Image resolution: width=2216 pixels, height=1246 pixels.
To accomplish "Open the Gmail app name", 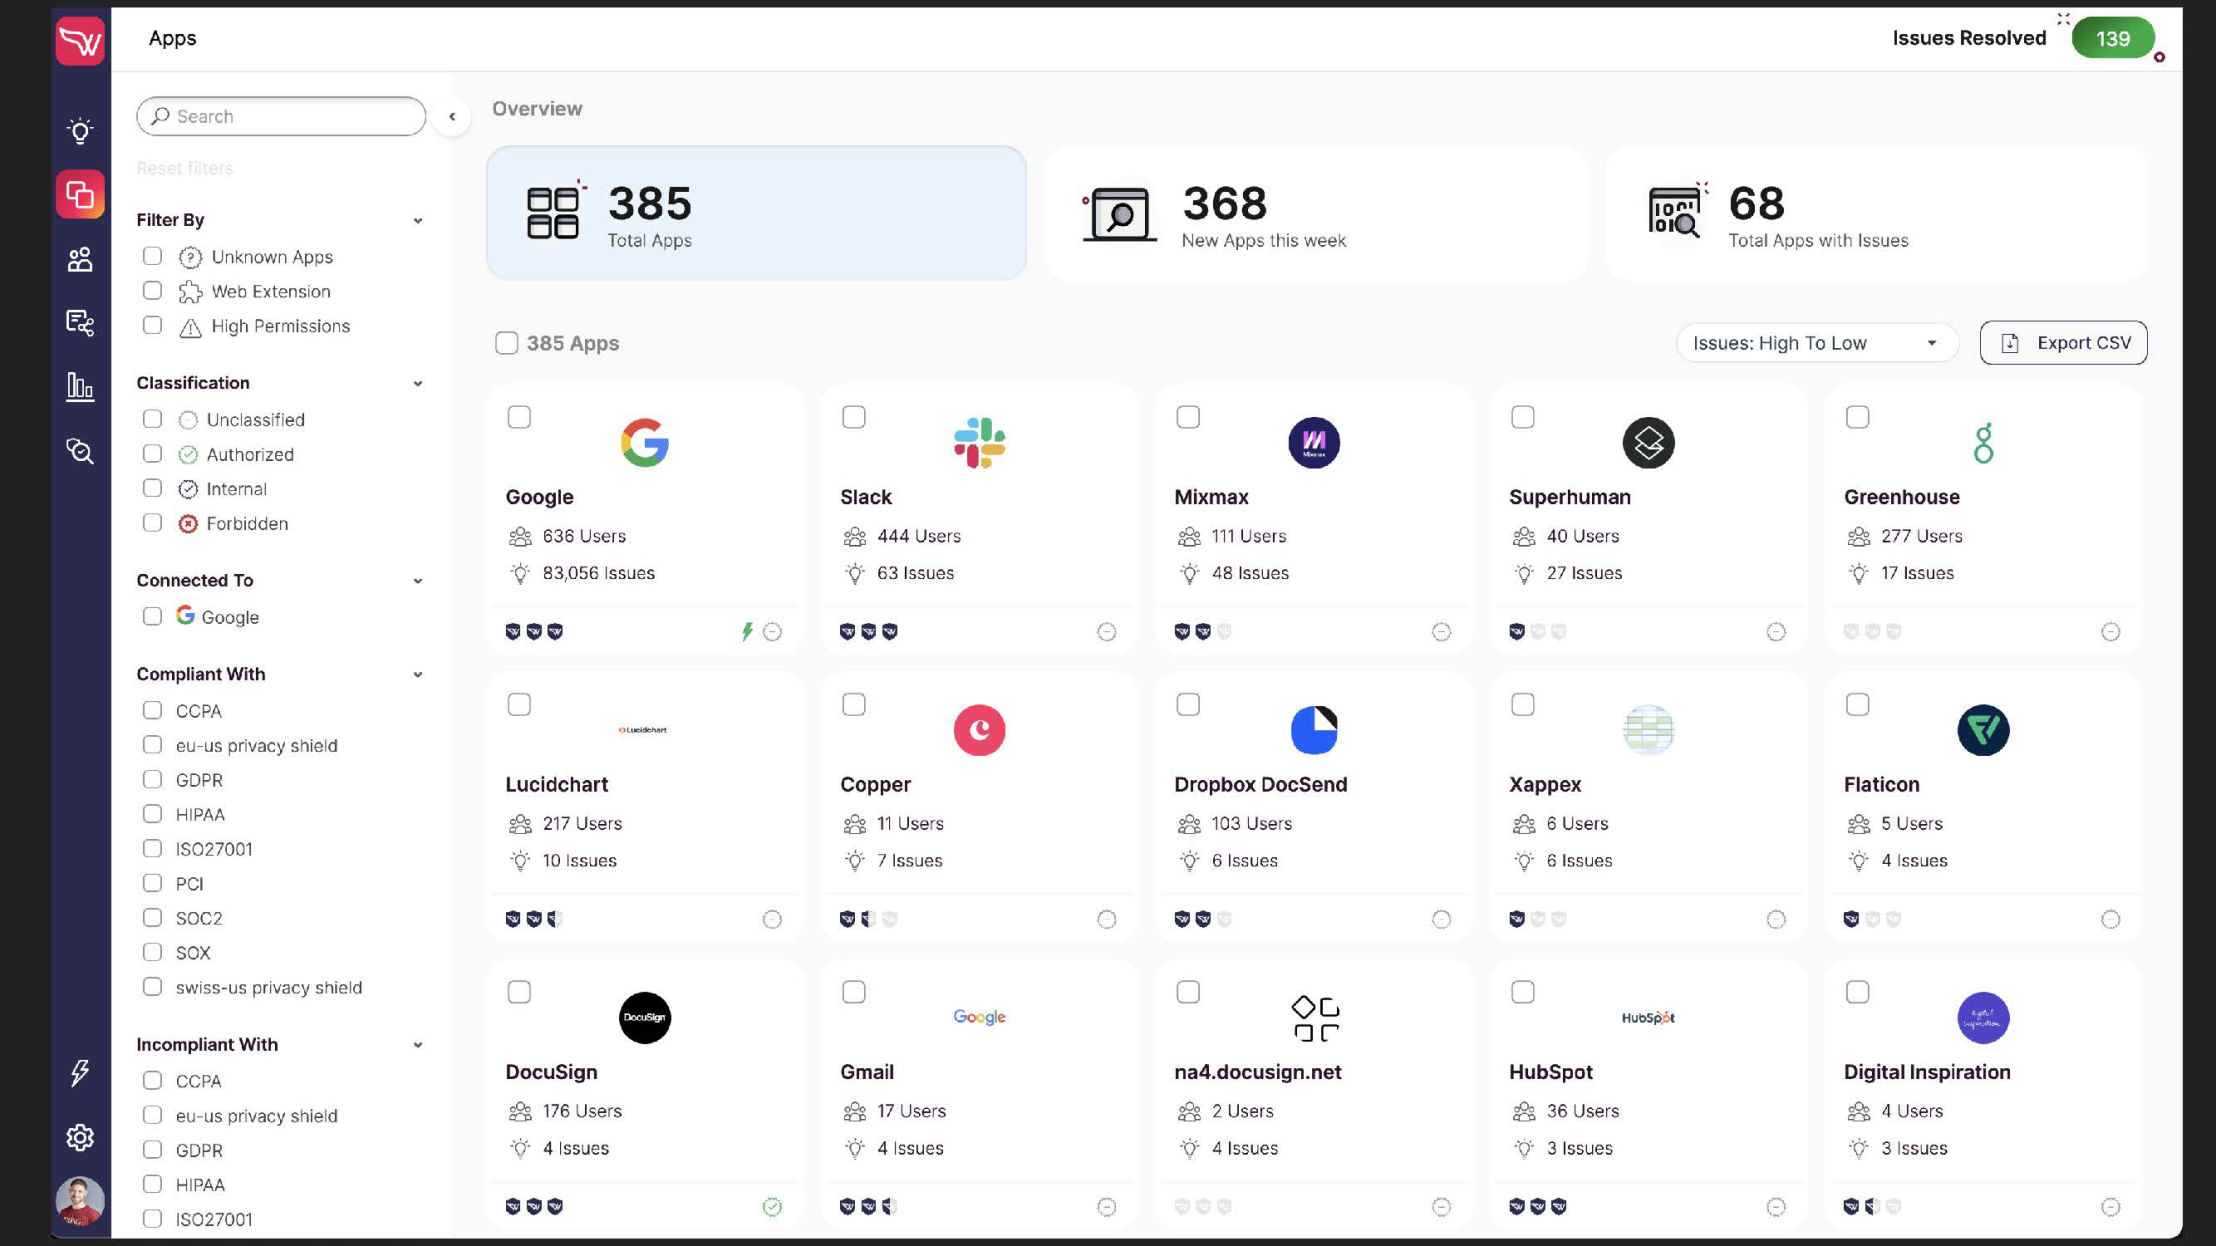I will pyautogui.click(x=867, y=1072).
